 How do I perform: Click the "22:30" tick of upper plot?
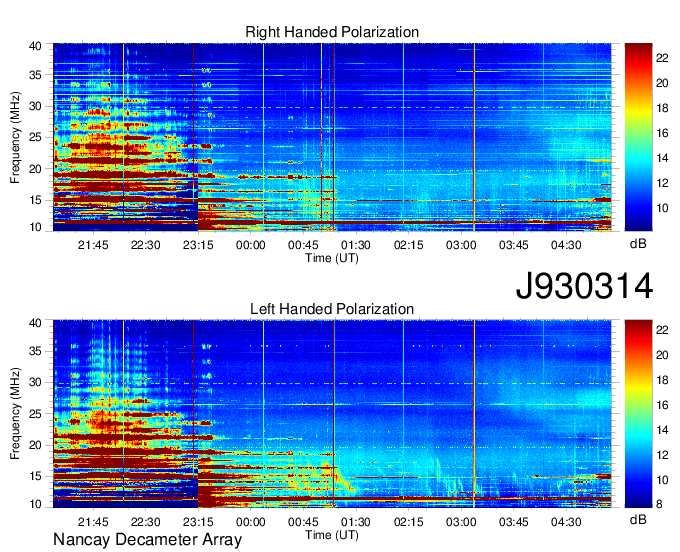tap(145, 245)
